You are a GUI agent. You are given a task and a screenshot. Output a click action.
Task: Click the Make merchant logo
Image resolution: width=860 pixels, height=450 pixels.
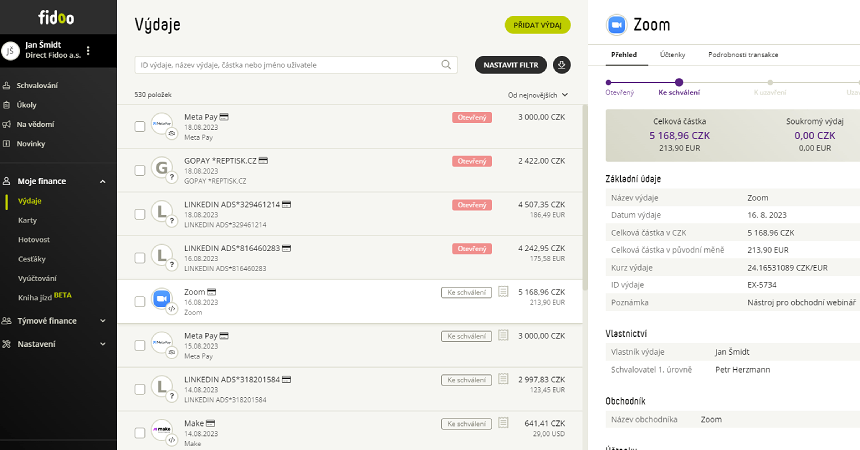[x=162, y=430]
